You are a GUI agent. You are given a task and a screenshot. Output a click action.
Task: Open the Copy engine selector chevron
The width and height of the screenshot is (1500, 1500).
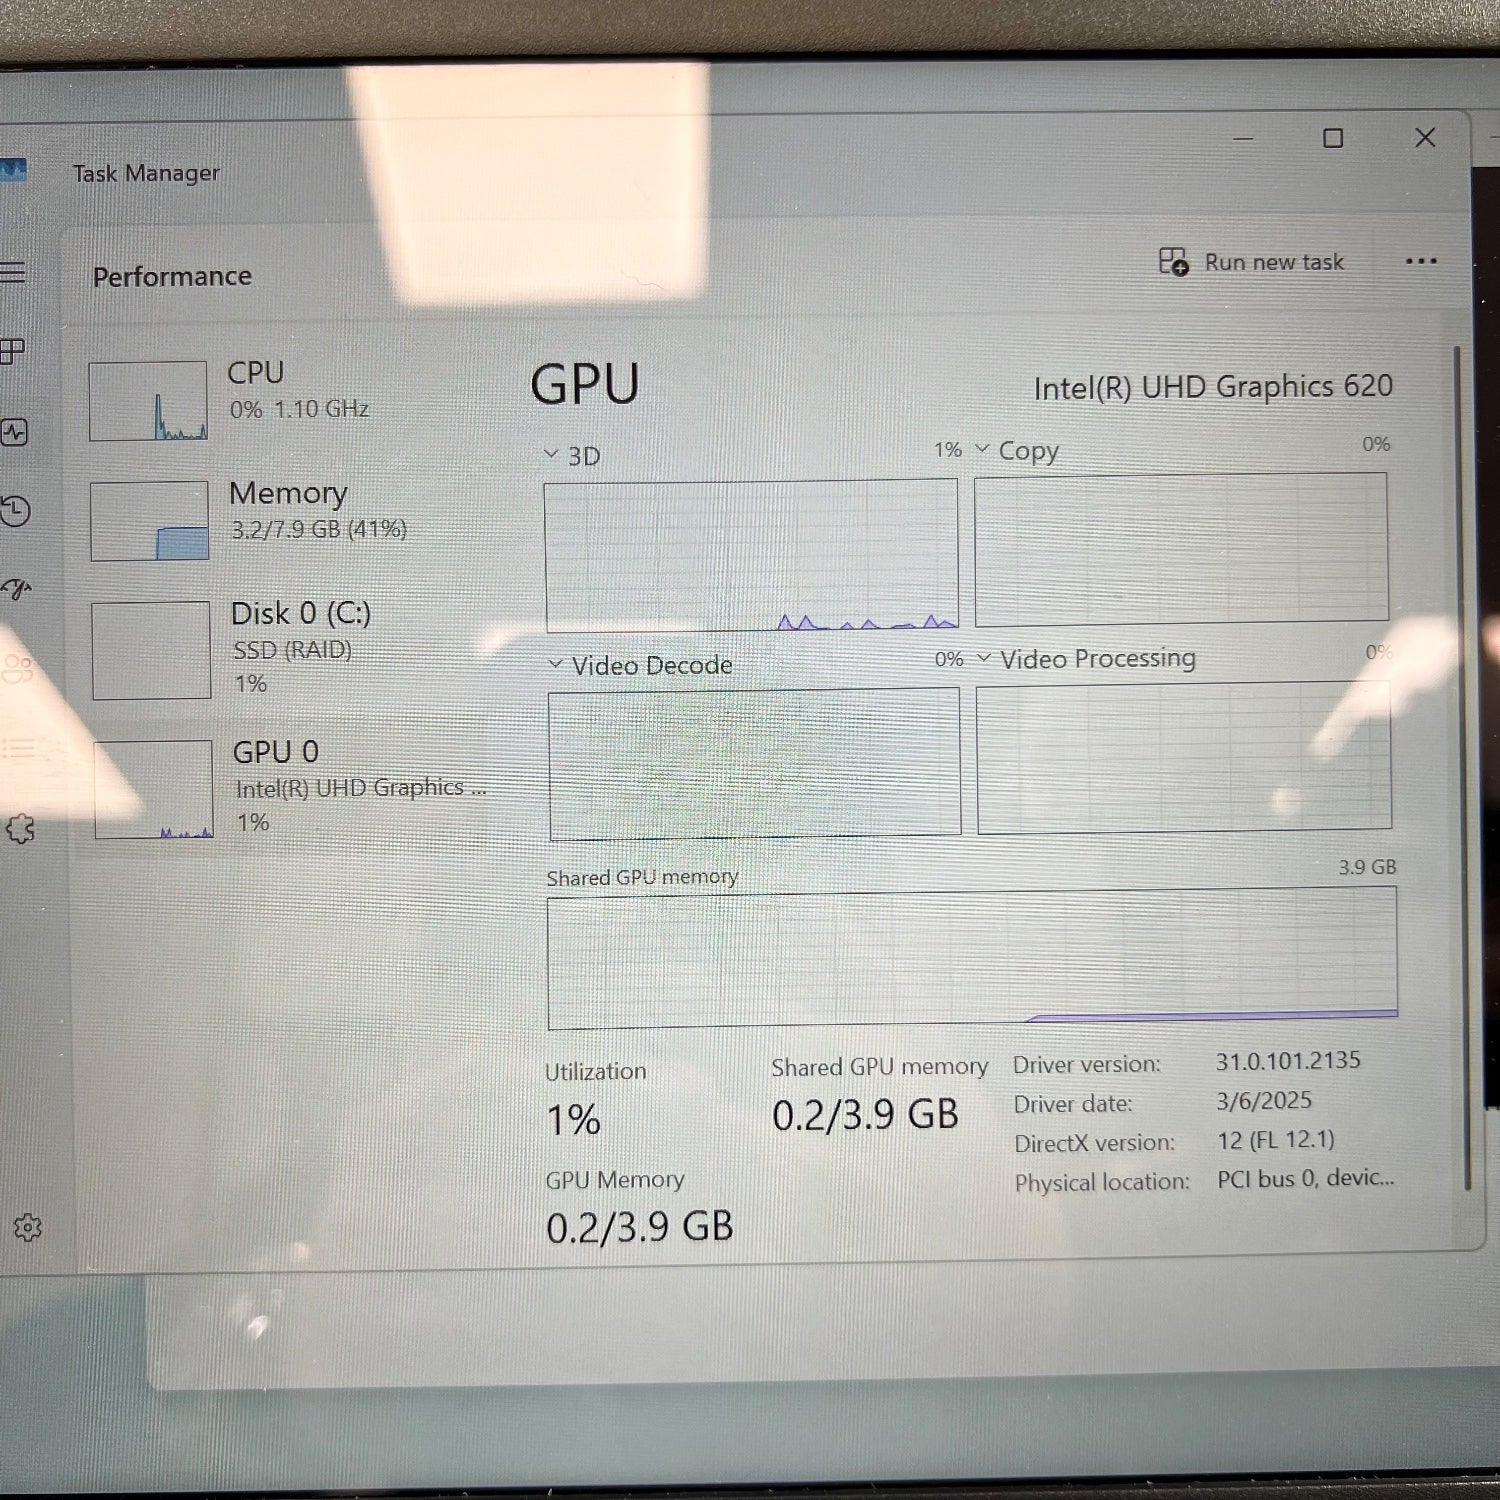point(981,449)
